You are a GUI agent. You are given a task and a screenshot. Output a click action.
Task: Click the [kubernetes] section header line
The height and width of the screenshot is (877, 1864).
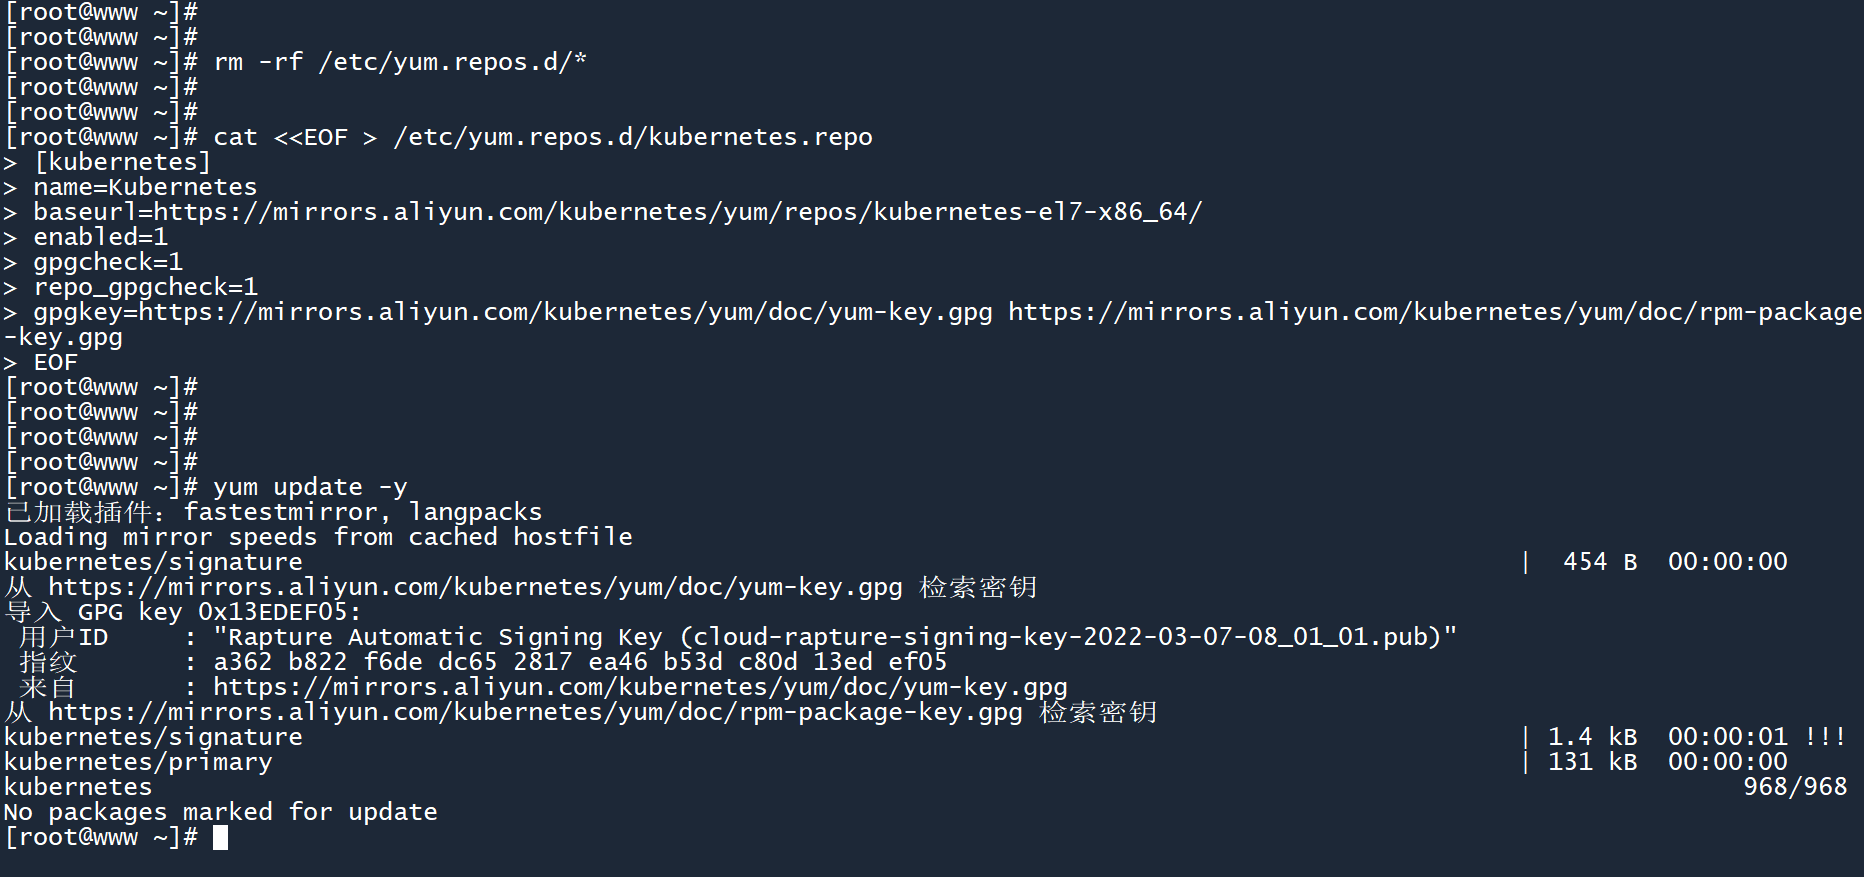[122, 162]
